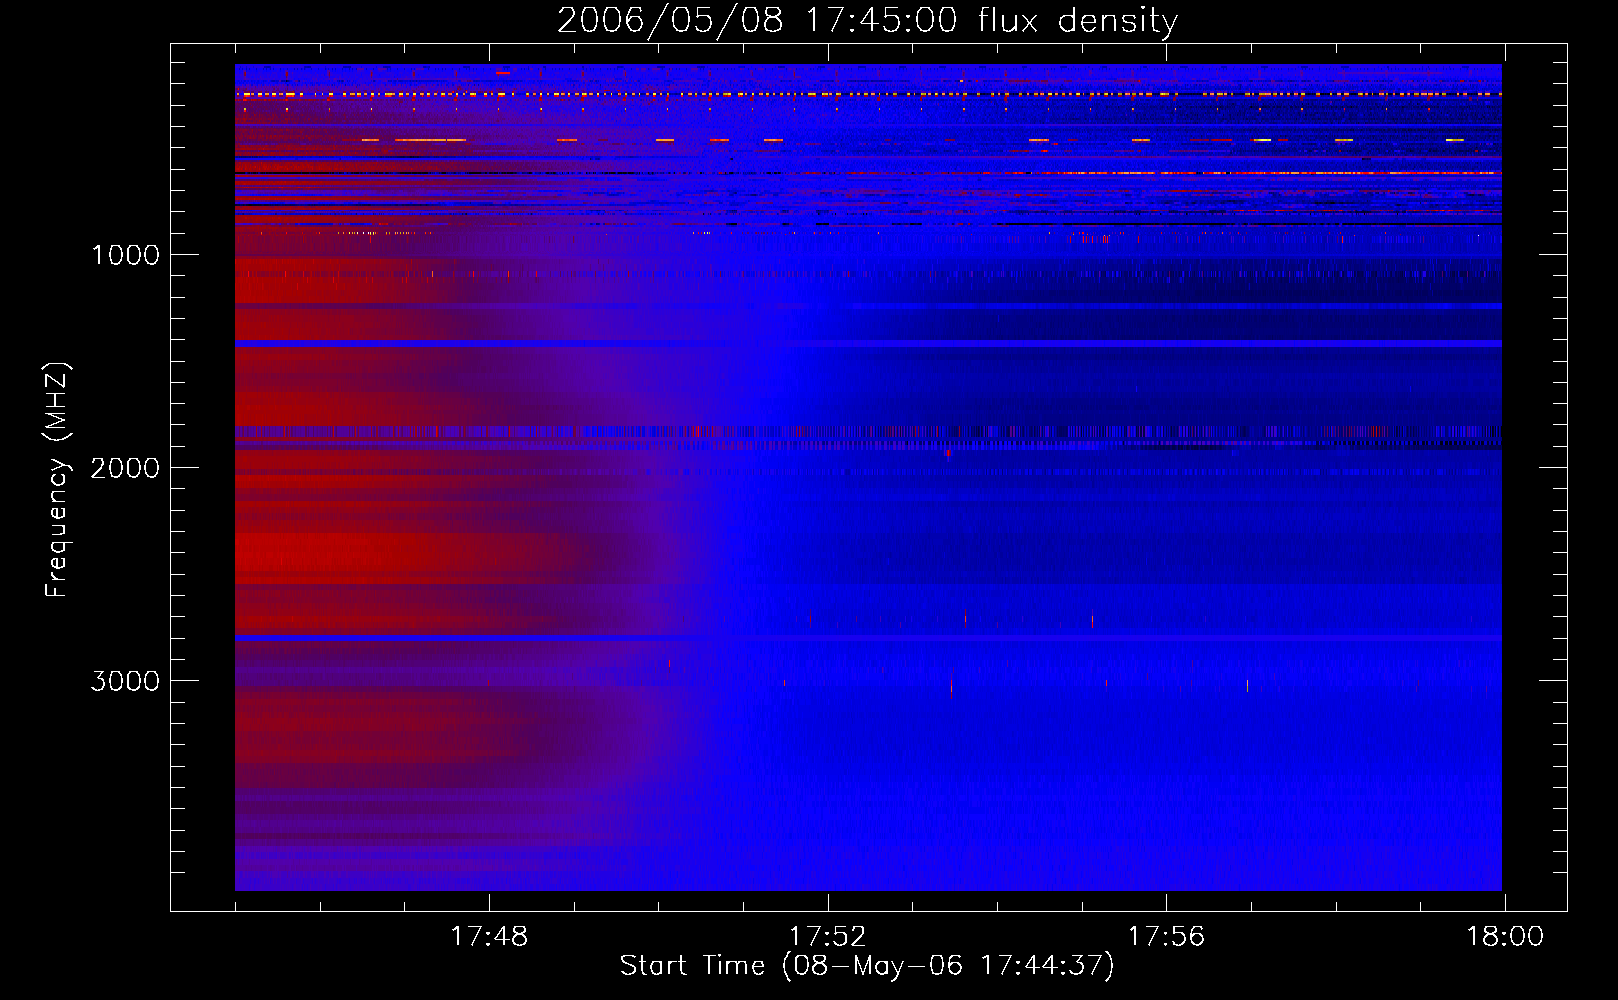Click the 2000 frequency tick label
1618x1000 pixels.
125,468
